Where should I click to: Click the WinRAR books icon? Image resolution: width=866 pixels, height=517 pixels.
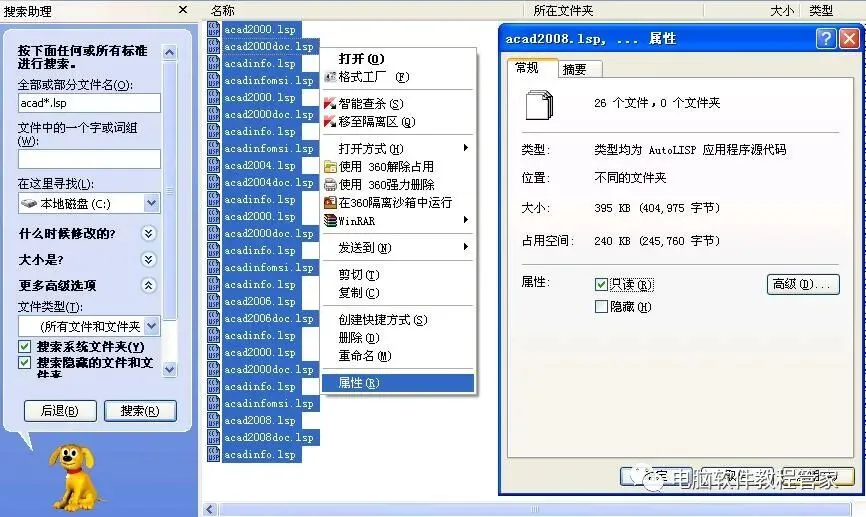click(x=330, y=220)
